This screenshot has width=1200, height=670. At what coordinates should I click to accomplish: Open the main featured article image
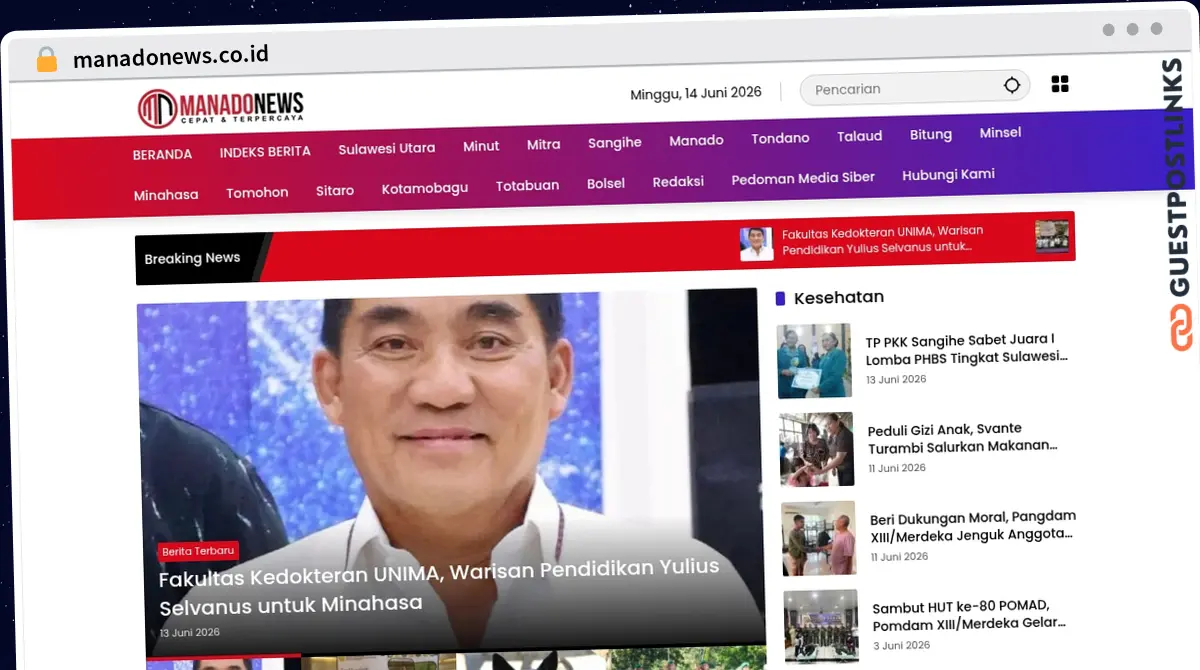pos(450,470)
